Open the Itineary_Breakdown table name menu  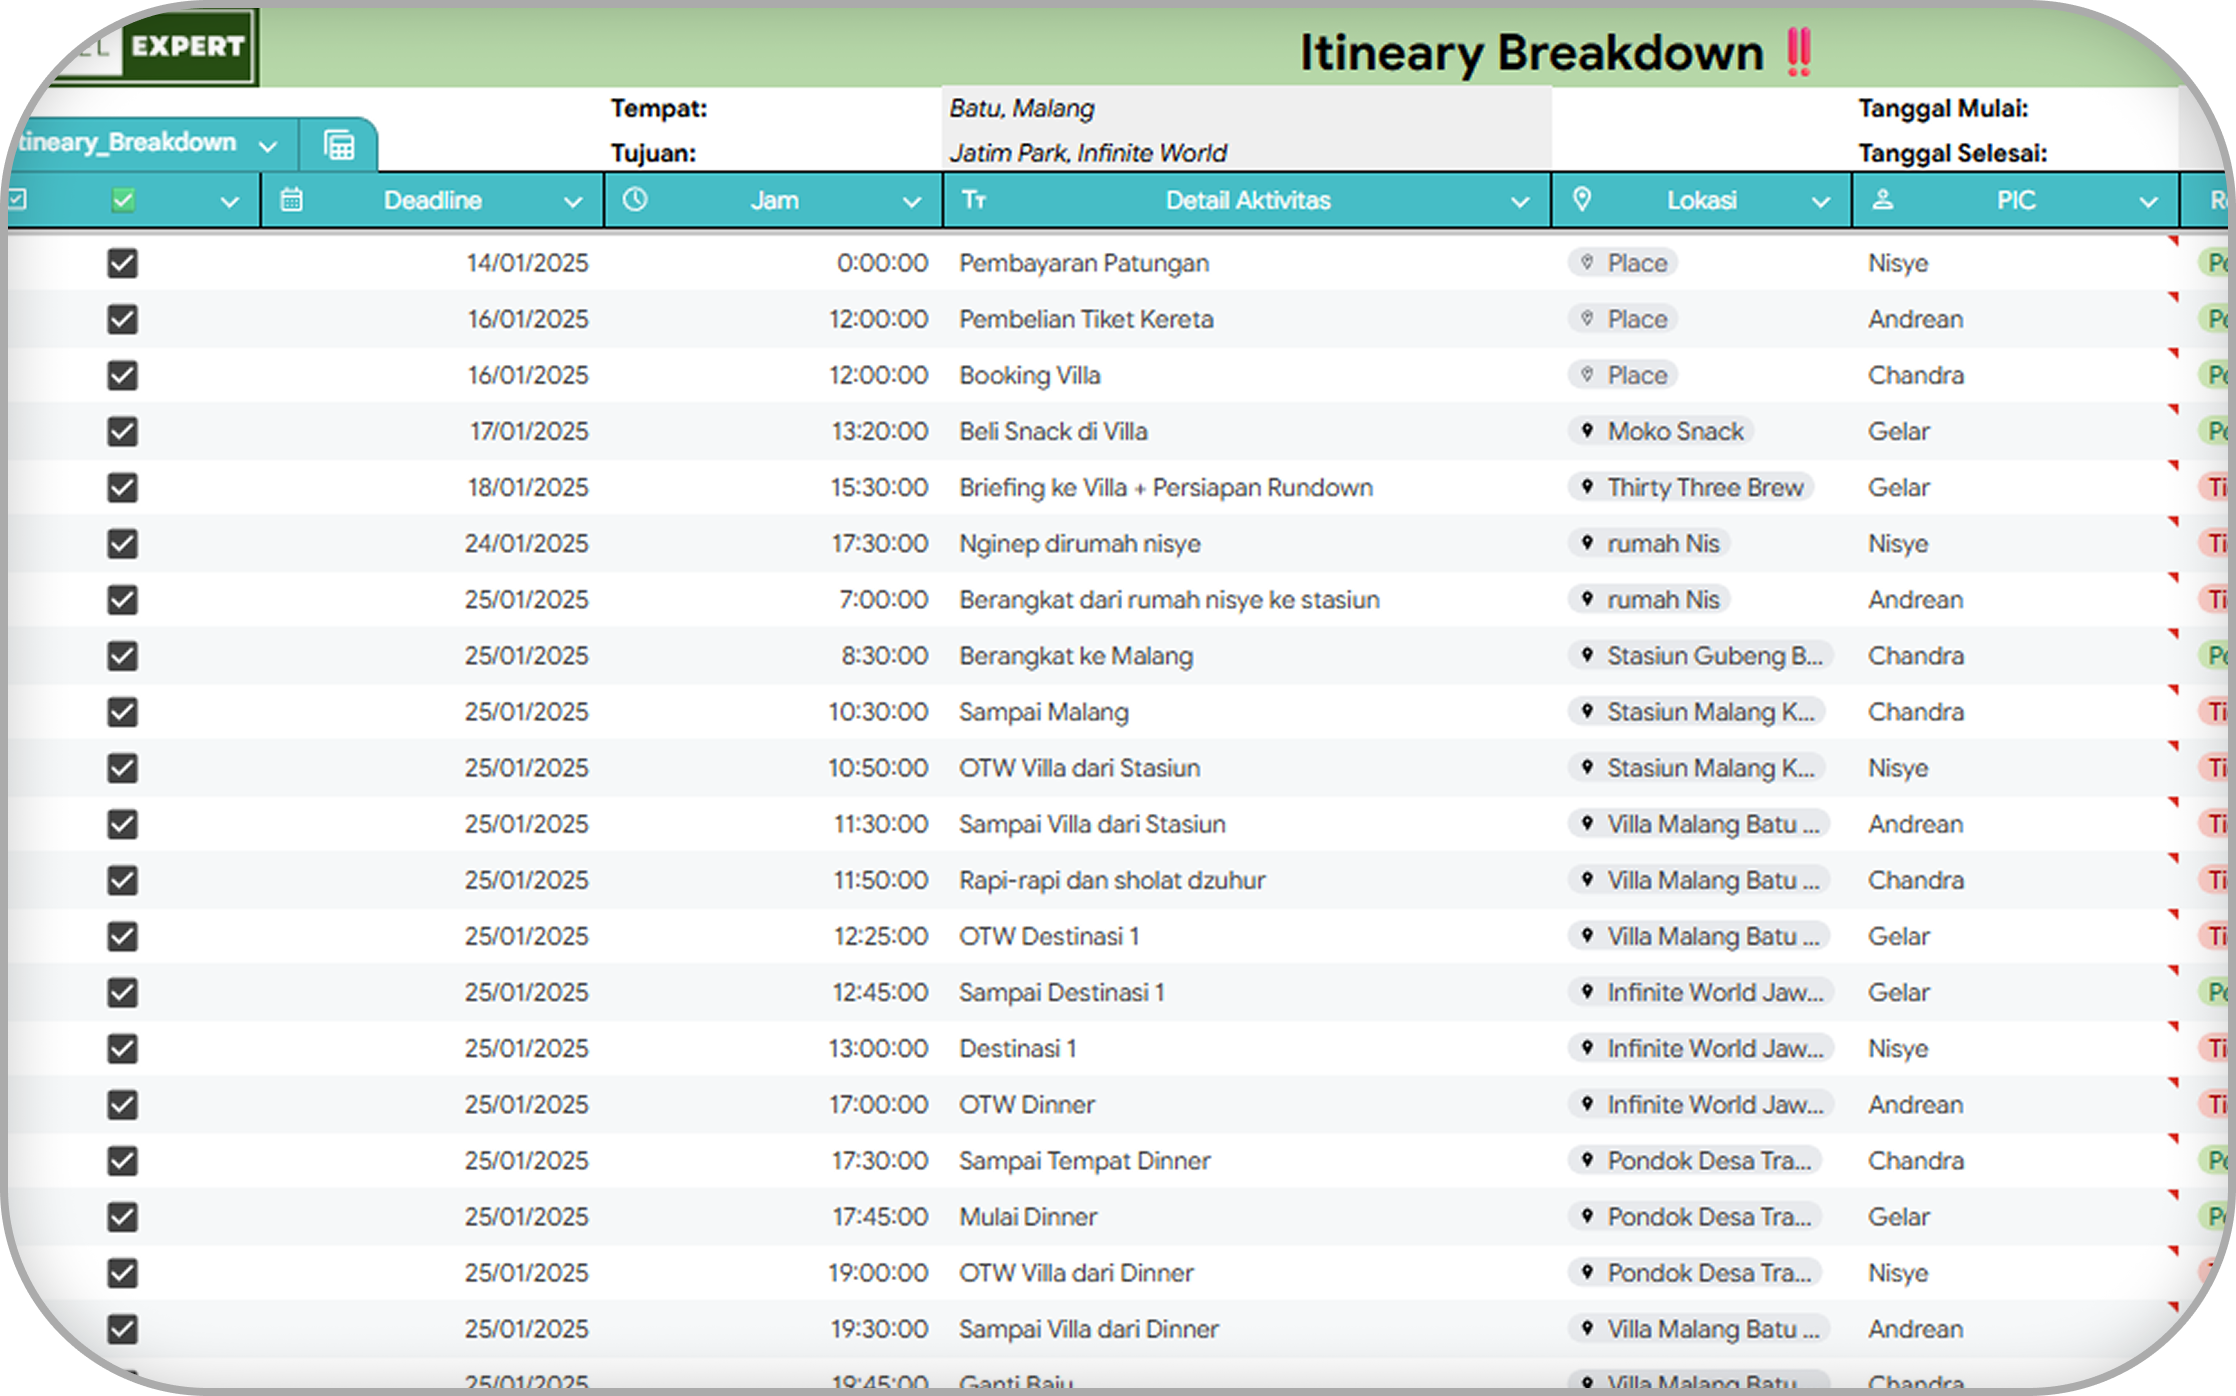click(267, 146)
